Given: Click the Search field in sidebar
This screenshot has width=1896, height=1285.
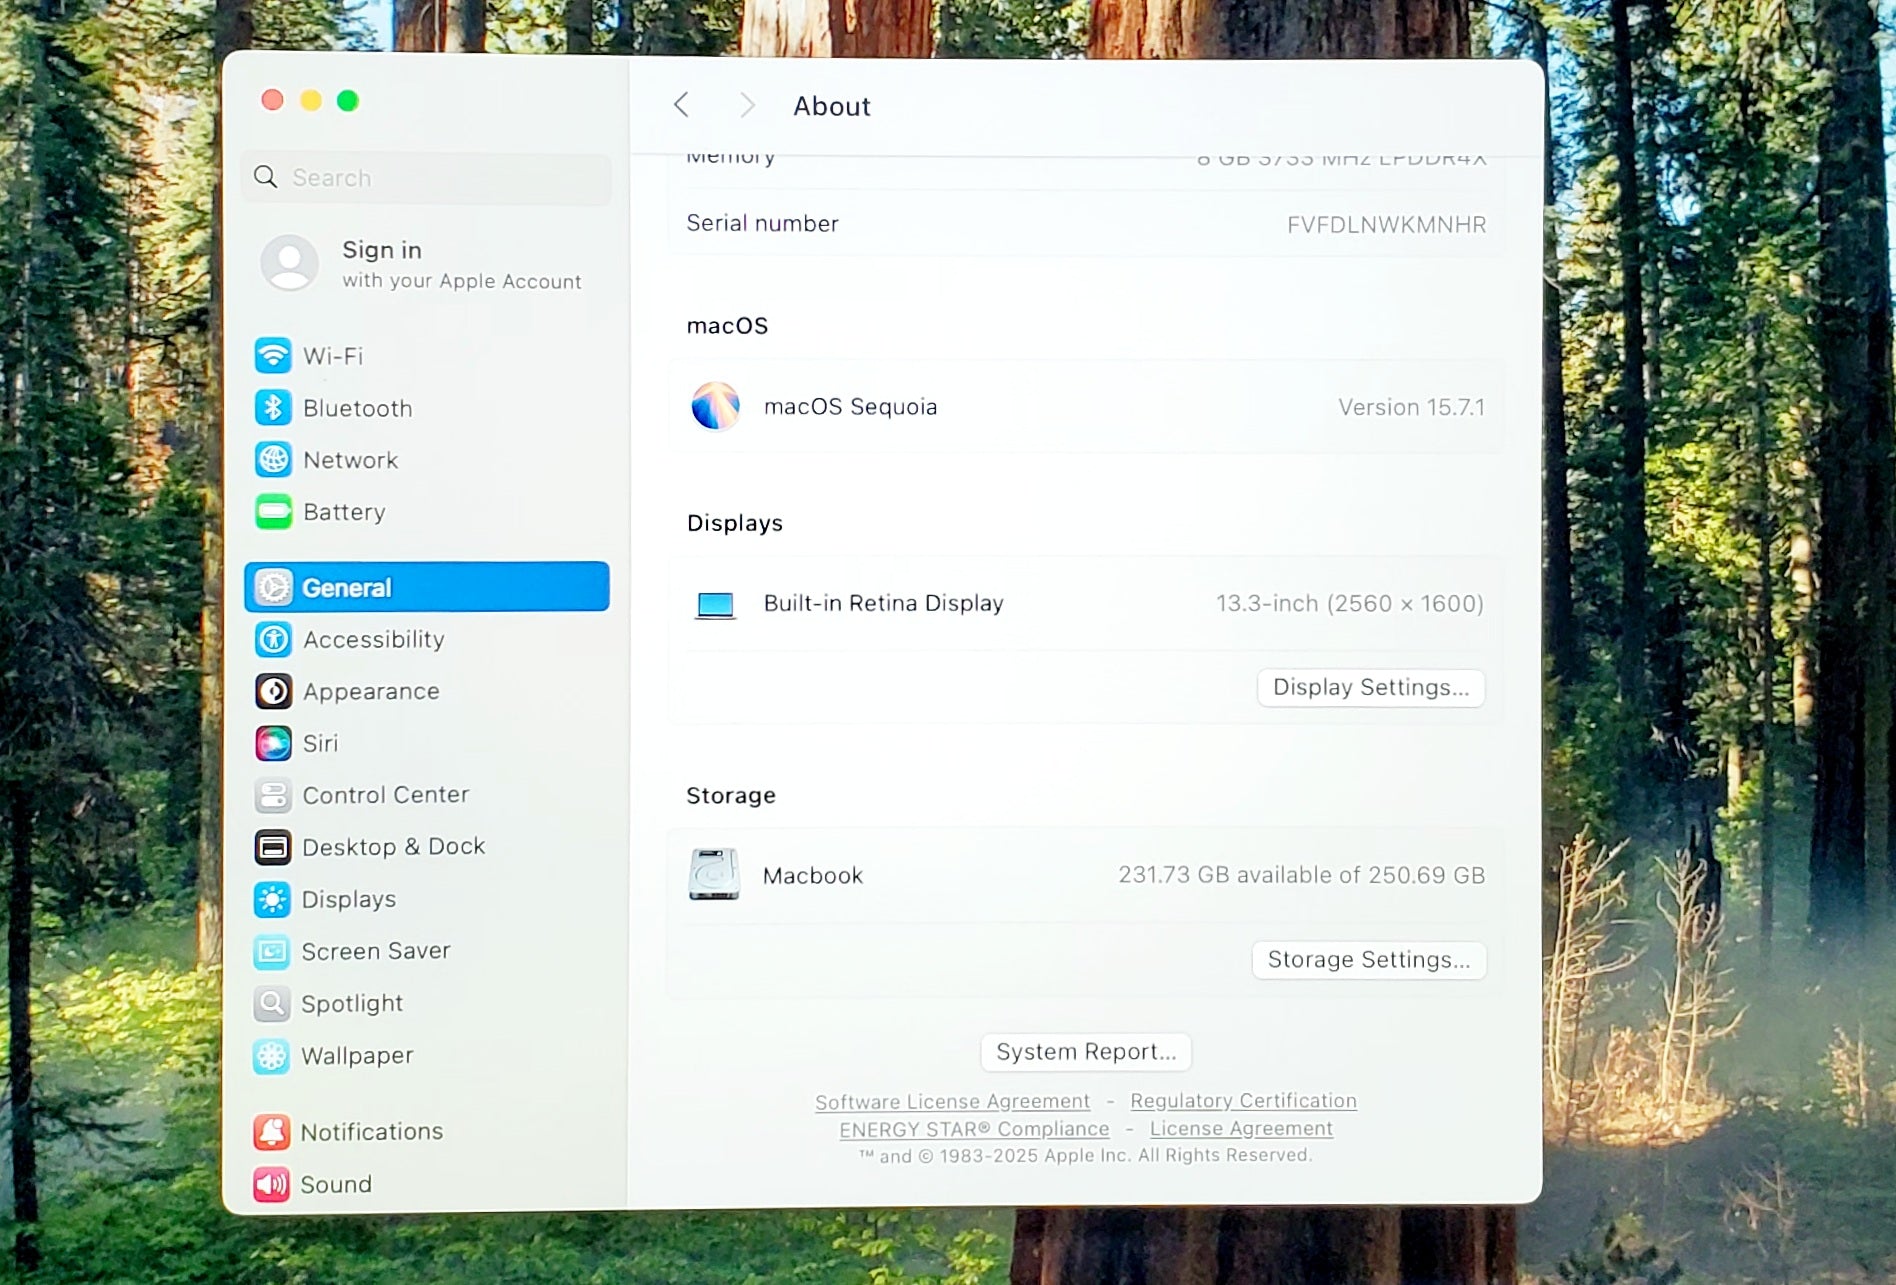Looking at the screenshot, I should (x=427, y=178).
